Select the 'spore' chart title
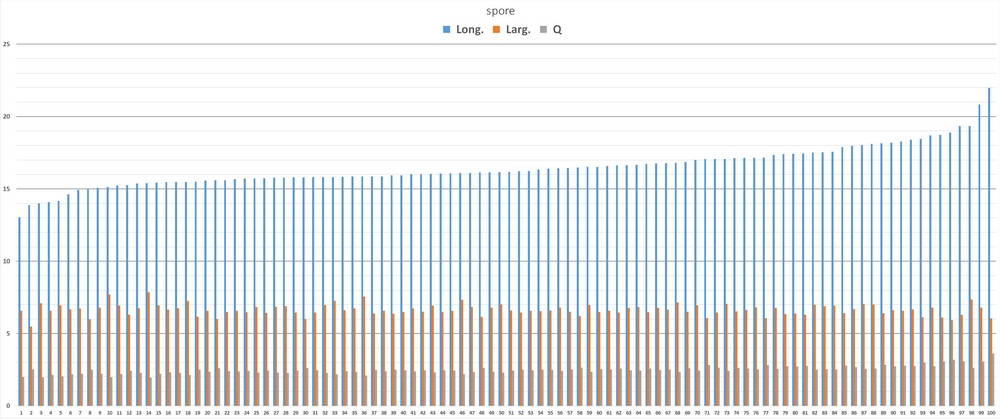1000x419 pixels. click(x=500, y=11)
